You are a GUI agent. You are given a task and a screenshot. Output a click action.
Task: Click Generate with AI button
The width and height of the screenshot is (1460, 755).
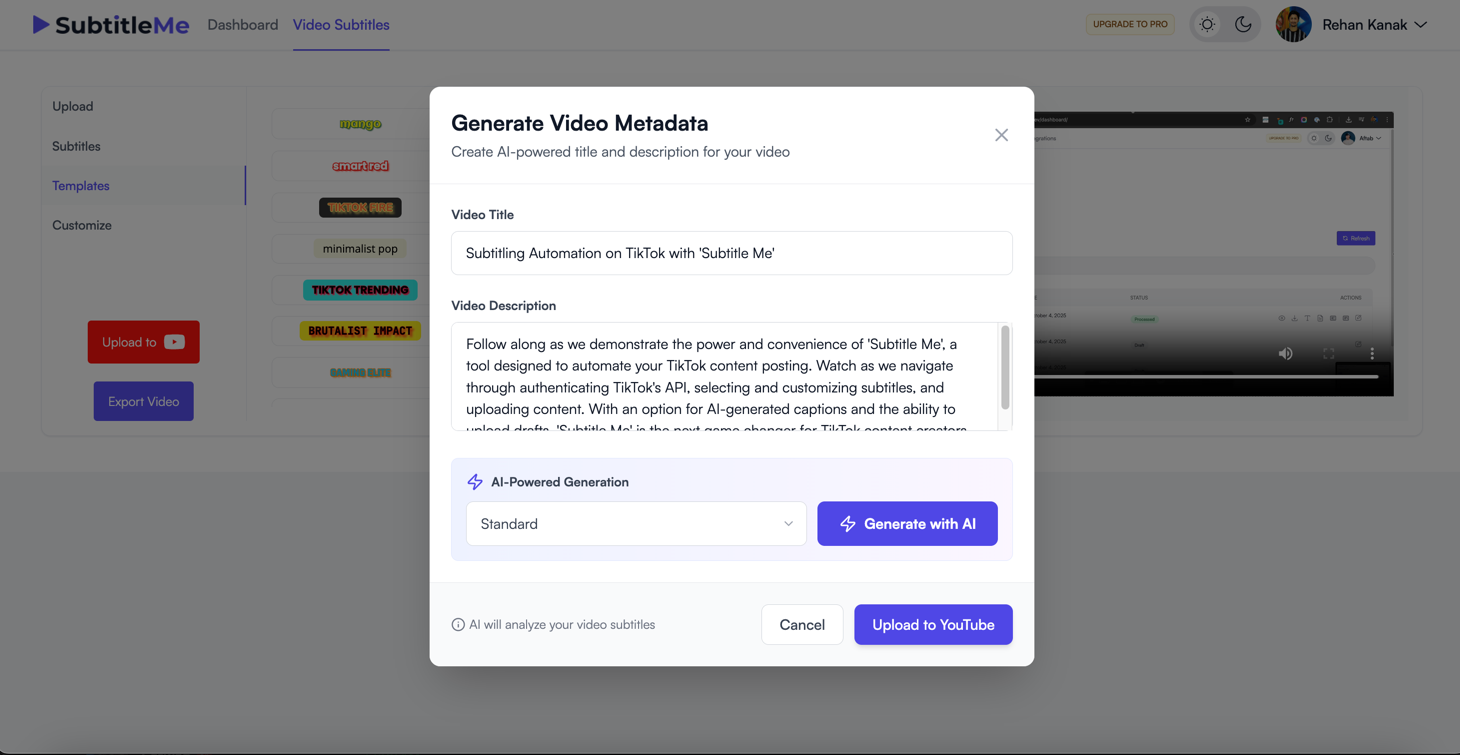907,524
